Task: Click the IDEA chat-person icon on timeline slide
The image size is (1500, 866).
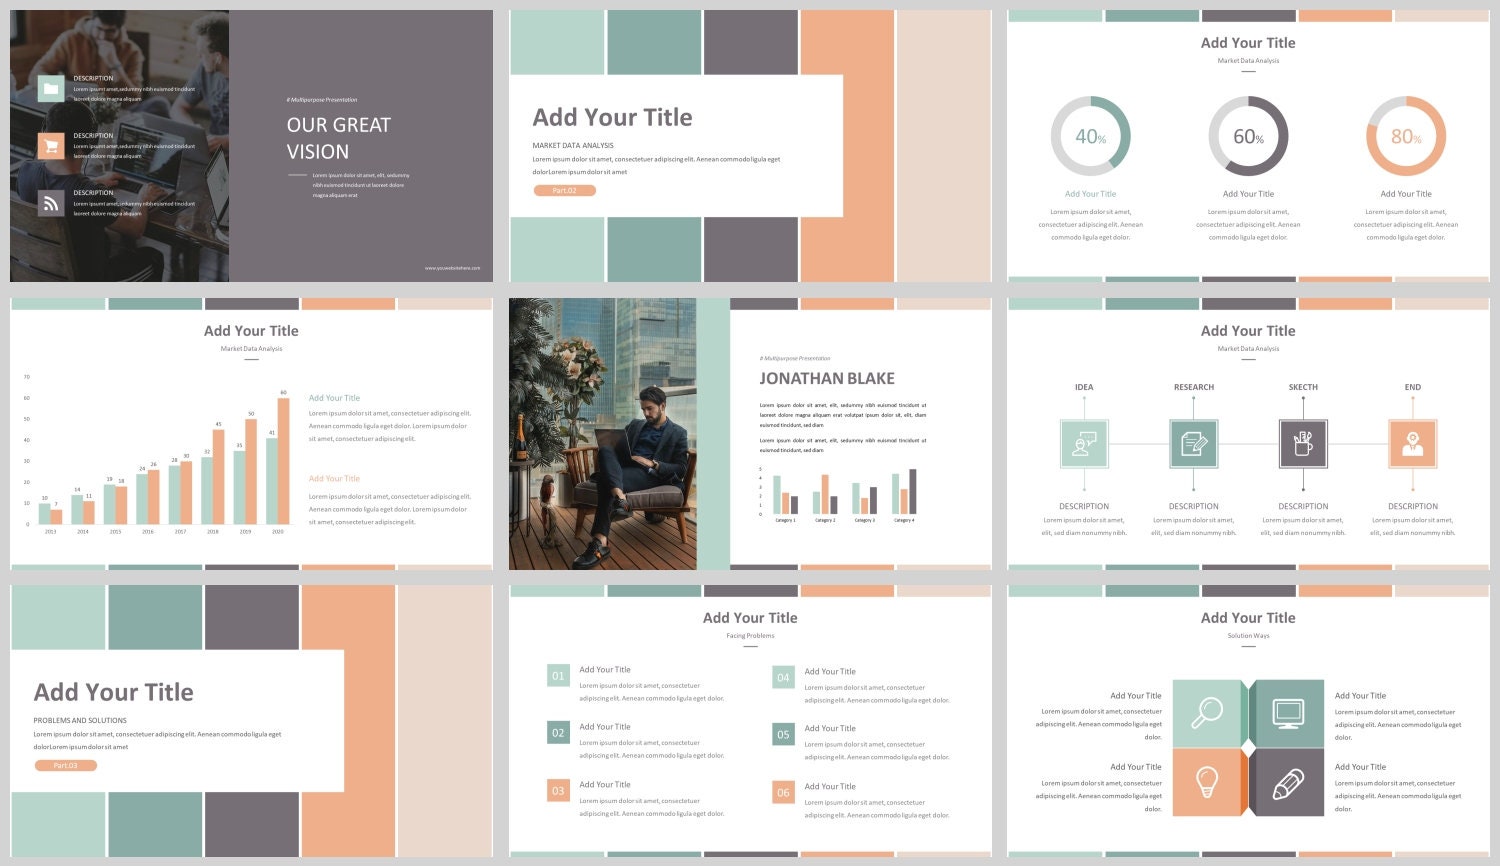Action: (1084, 443)
